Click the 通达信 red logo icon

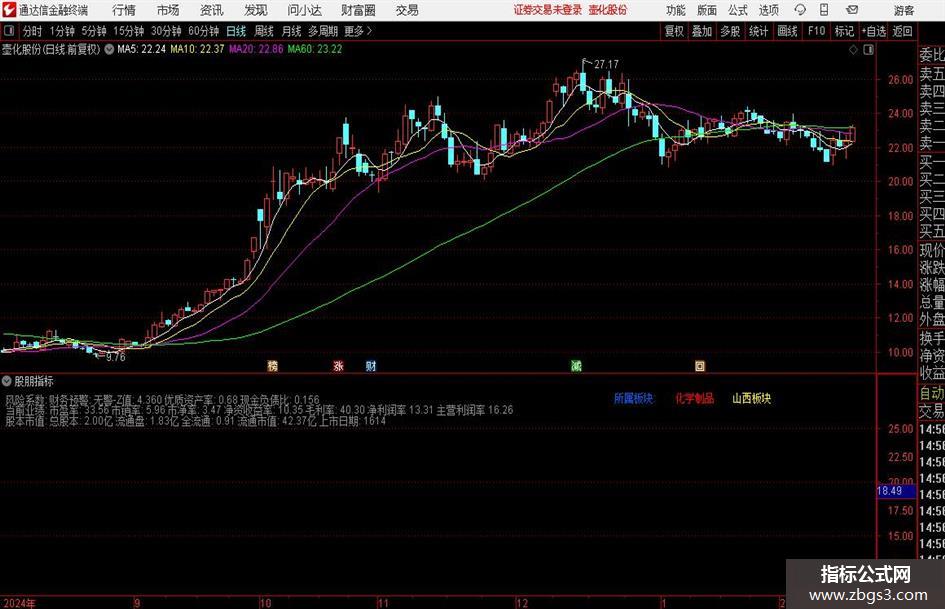tap(8, 10)
